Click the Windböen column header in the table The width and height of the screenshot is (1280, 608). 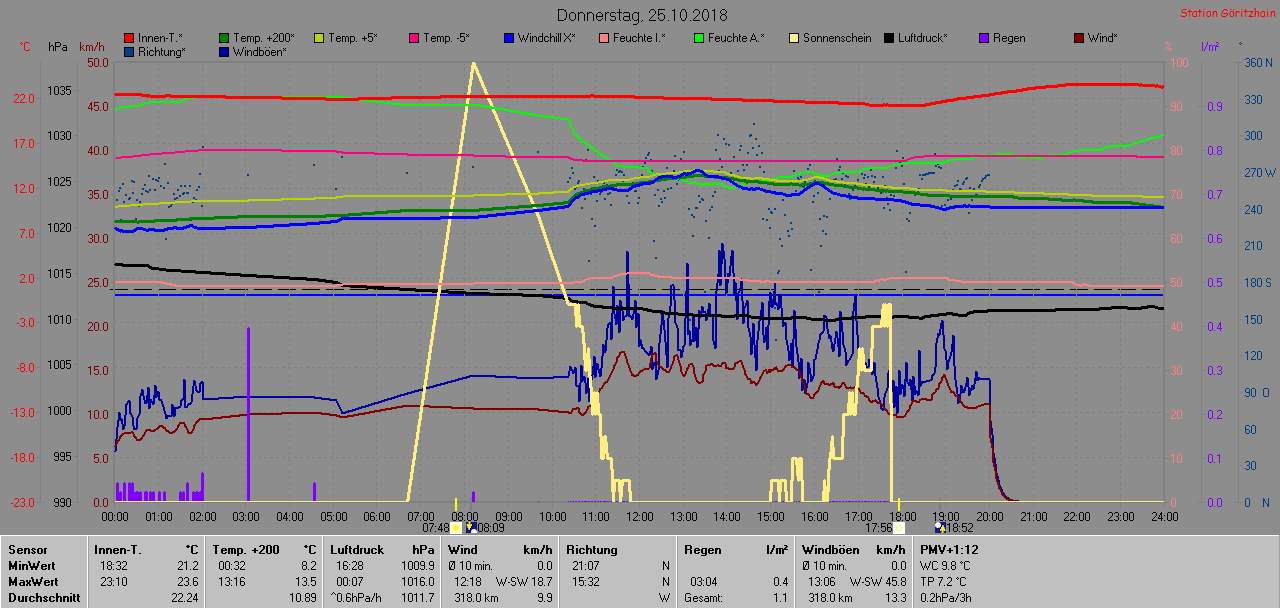pyautogui.click(x=831, y=549)
